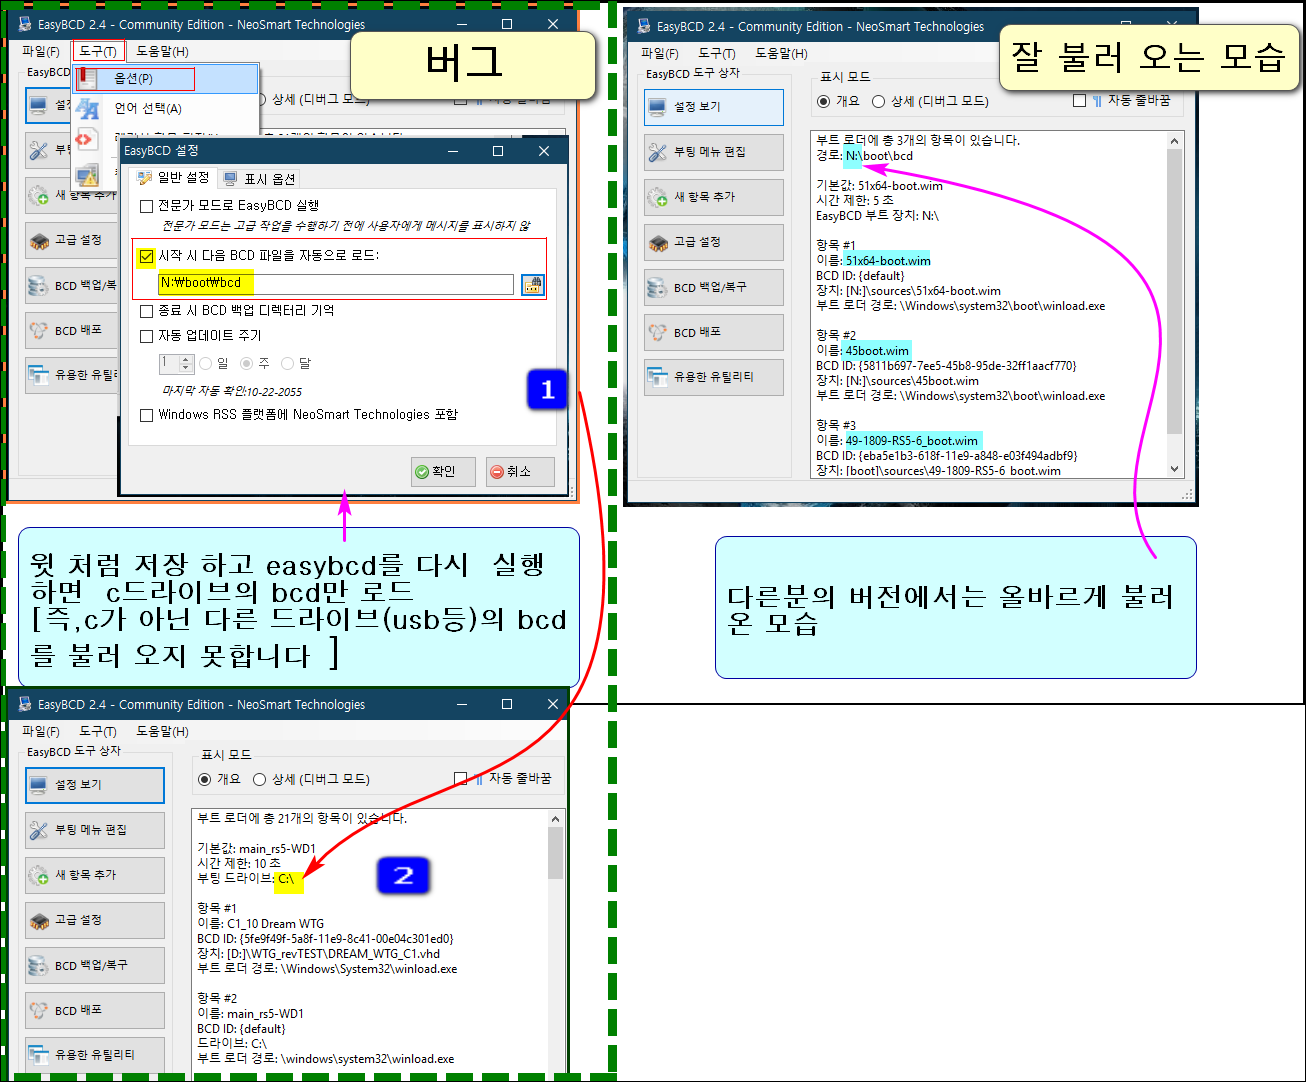
Task: Confirm settings with the 확인 button
Action: (x=443, y=472)
